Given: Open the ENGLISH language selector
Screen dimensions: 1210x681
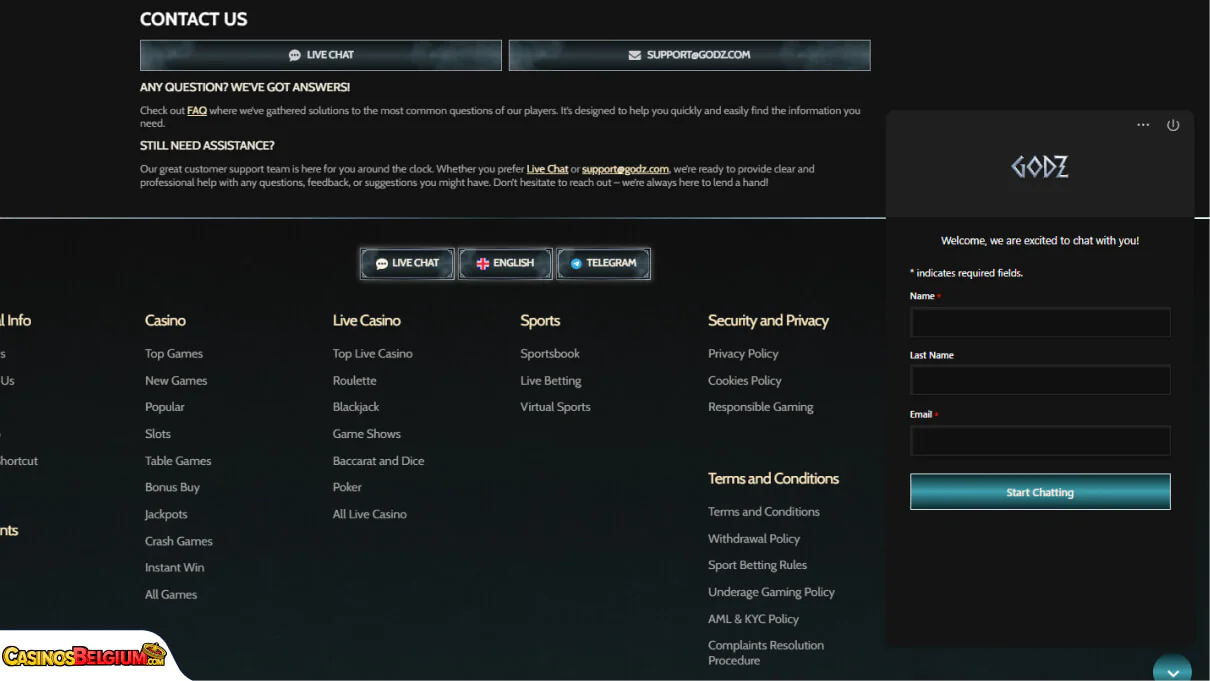Looking at the screenshot, I should 505,263.
